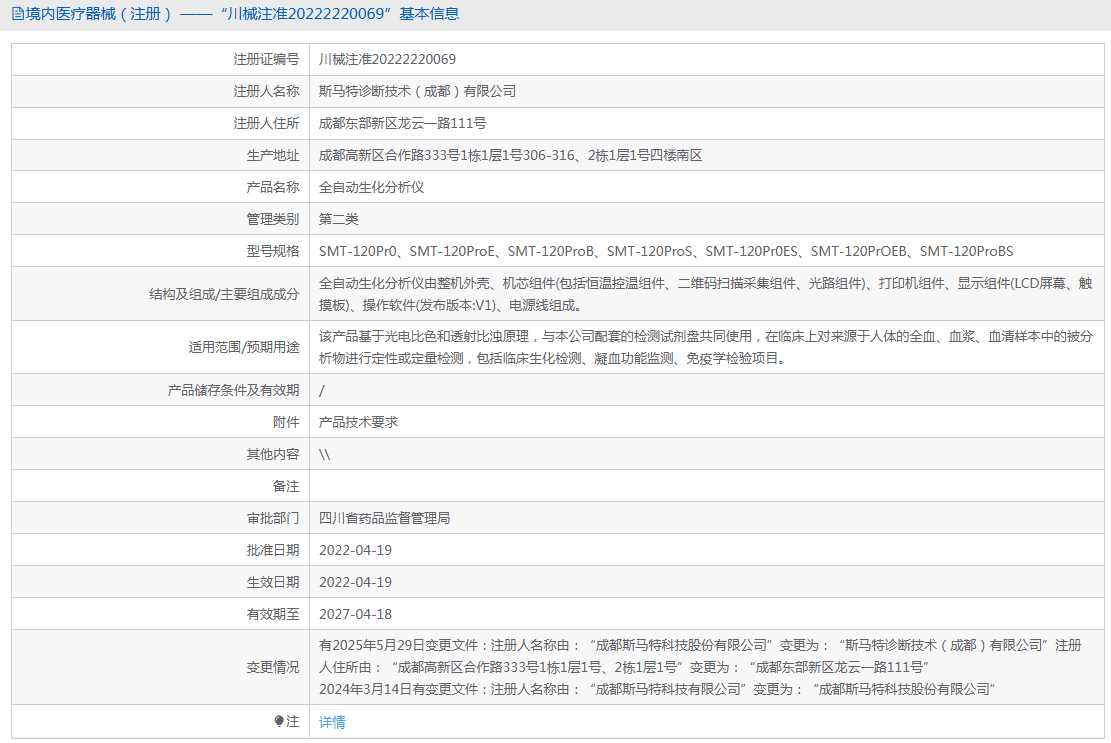This screenshot has width=1111, height=743.
Task: Open the 详情 link in the 注 row
Action: (x=332, y=722)
